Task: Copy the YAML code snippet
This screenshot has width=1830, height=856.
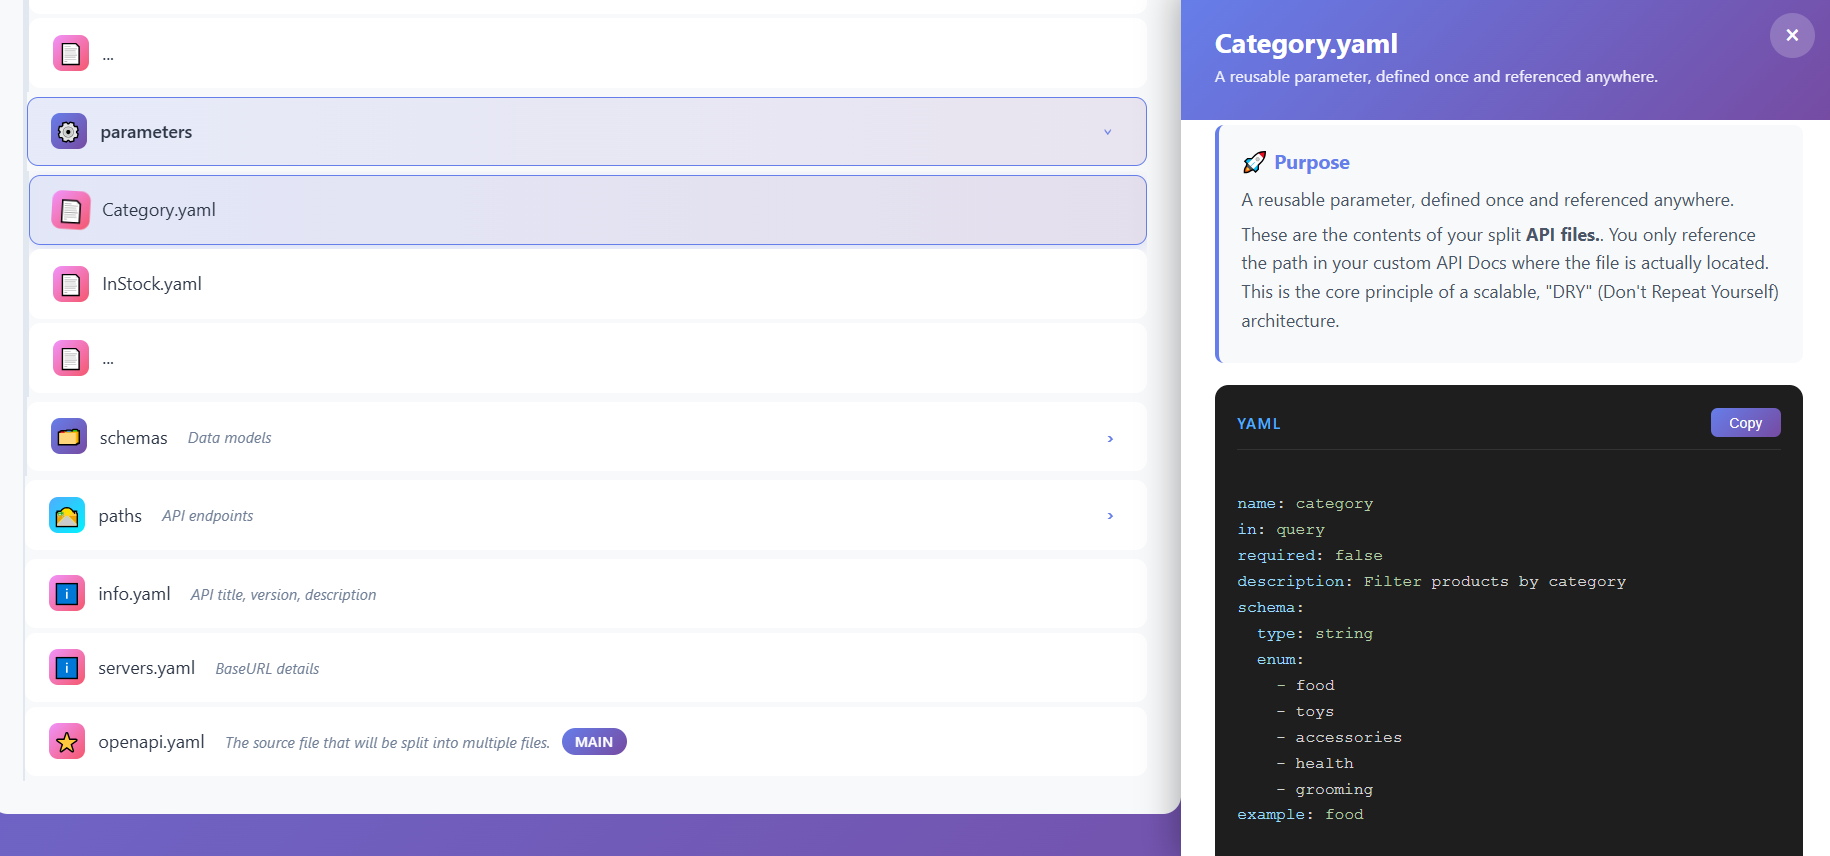Action: tap(1744, 423)
